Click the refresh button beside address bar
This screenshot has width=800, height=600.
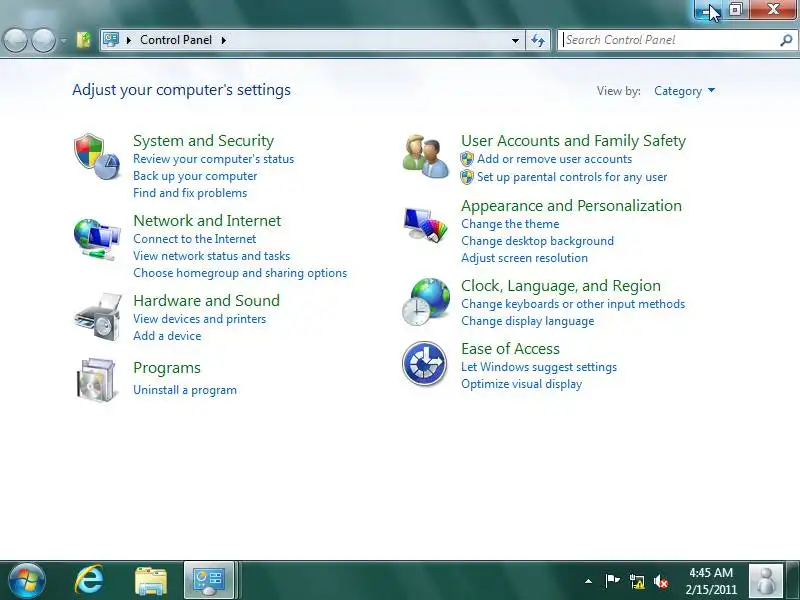pos(538,40)
